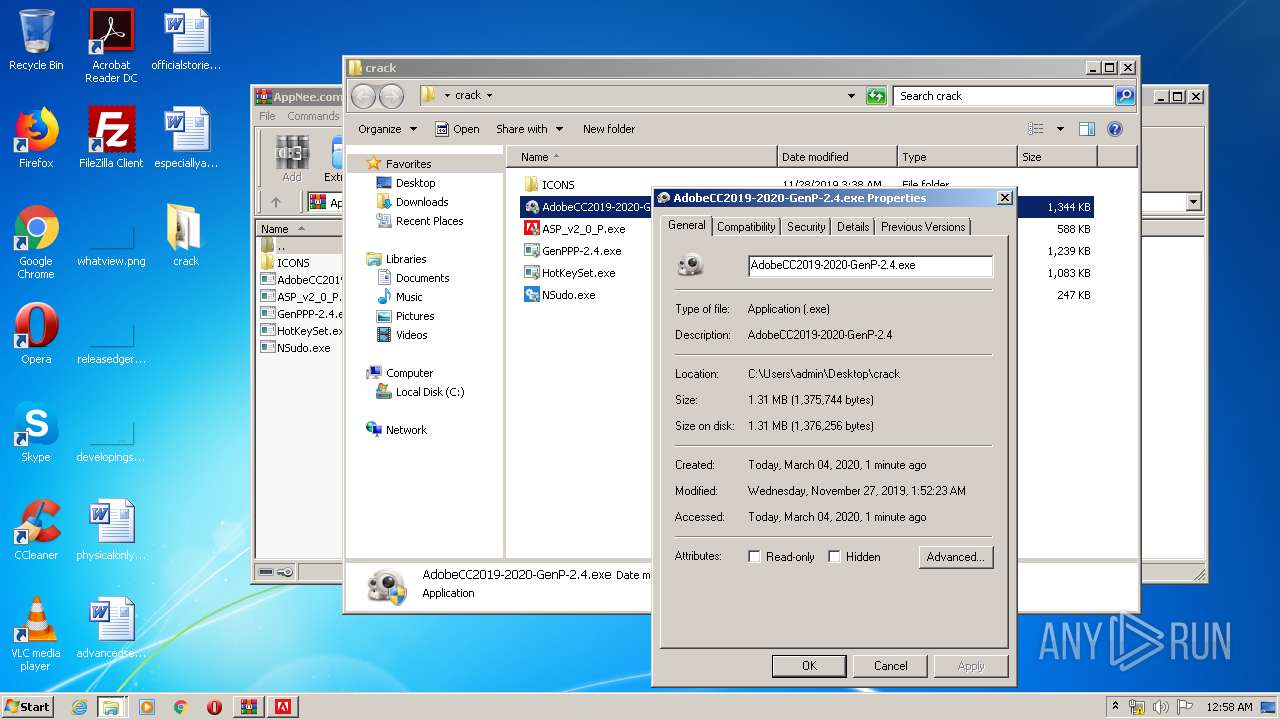Image resolution: width=1280 pixels, height=720 pixels.
Task: Open Recycle Bin desktop icon
Action: (36, 40)
